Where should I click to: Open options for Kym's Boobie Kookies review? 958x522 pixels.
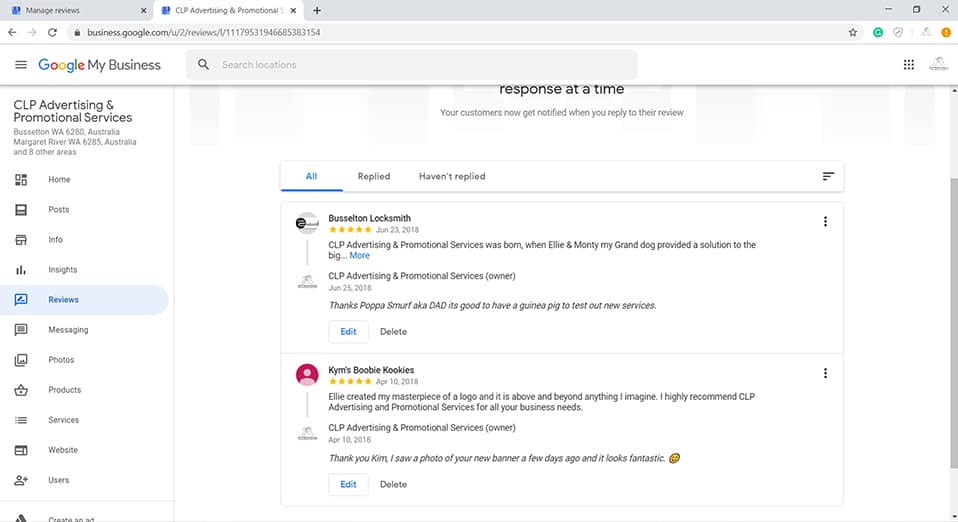825,373
